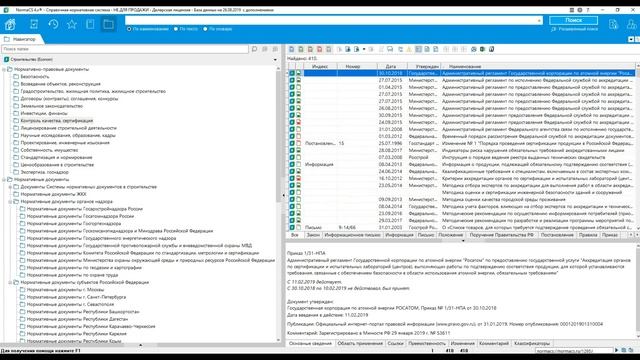Image resolution: width=640 pixels, height=360 pixels.
Task: Click the comment bubble icon in list toolbar
Action: pyautogui.click(x=390, y=49)
